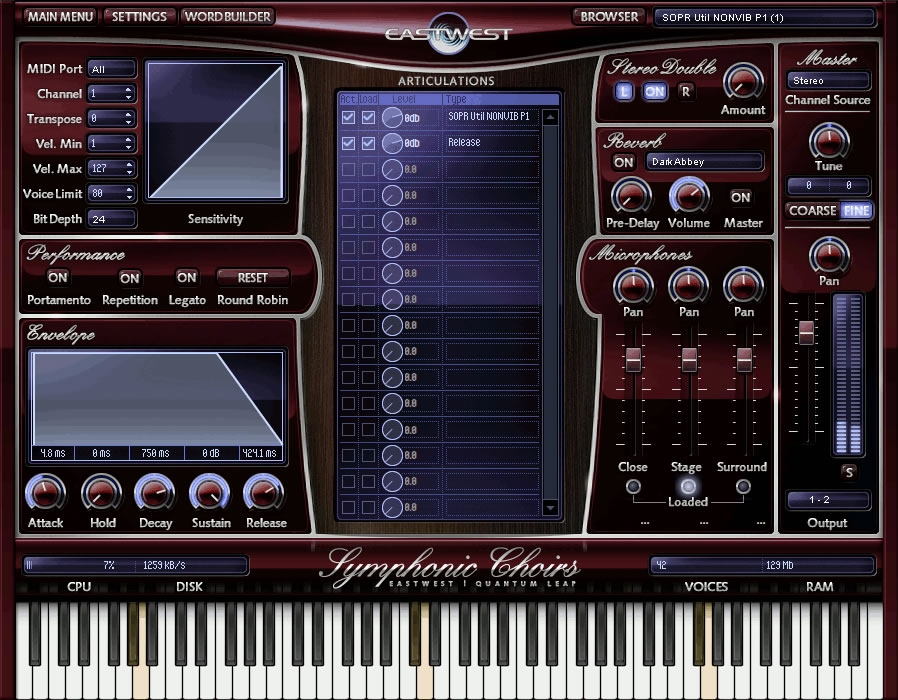Open the 1 - 2 Output dropdown

click(x=828, y=500)
